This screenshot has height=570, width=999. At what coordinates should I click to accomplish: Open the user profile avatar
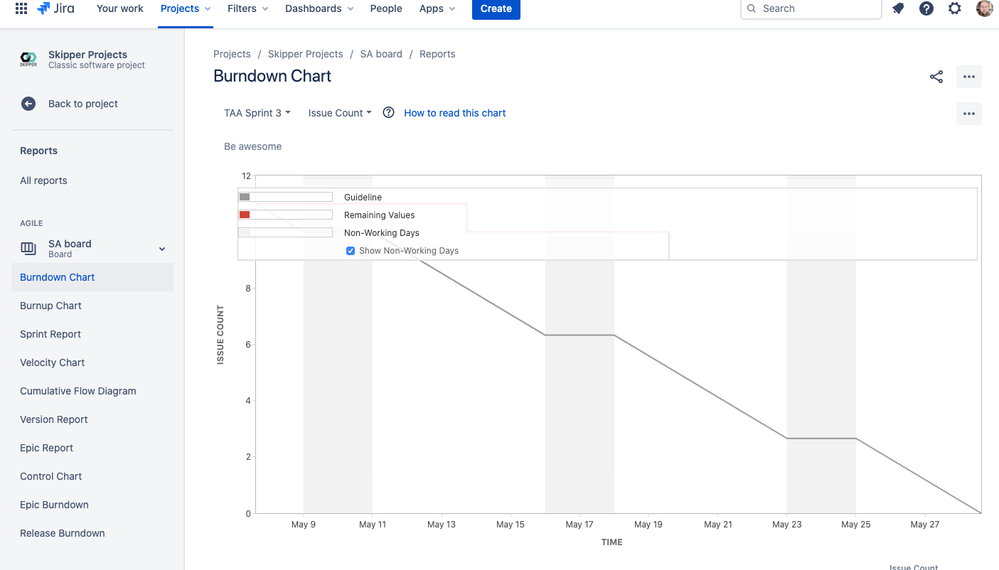[x=984, y=8]
